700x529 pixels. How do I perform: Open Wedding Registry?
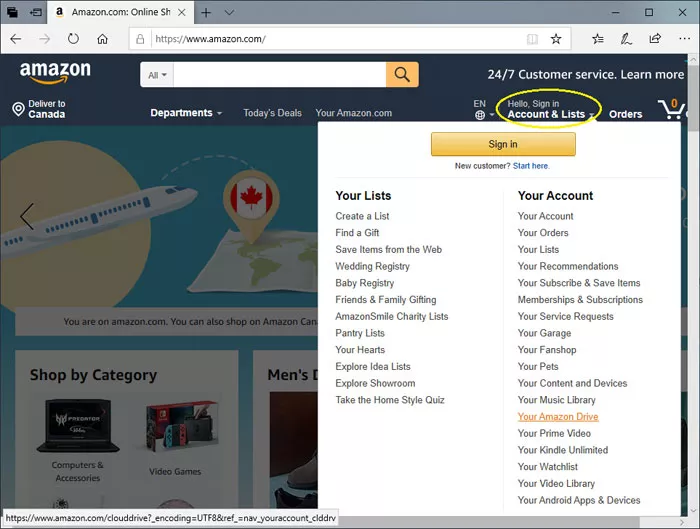pos(372,266)
